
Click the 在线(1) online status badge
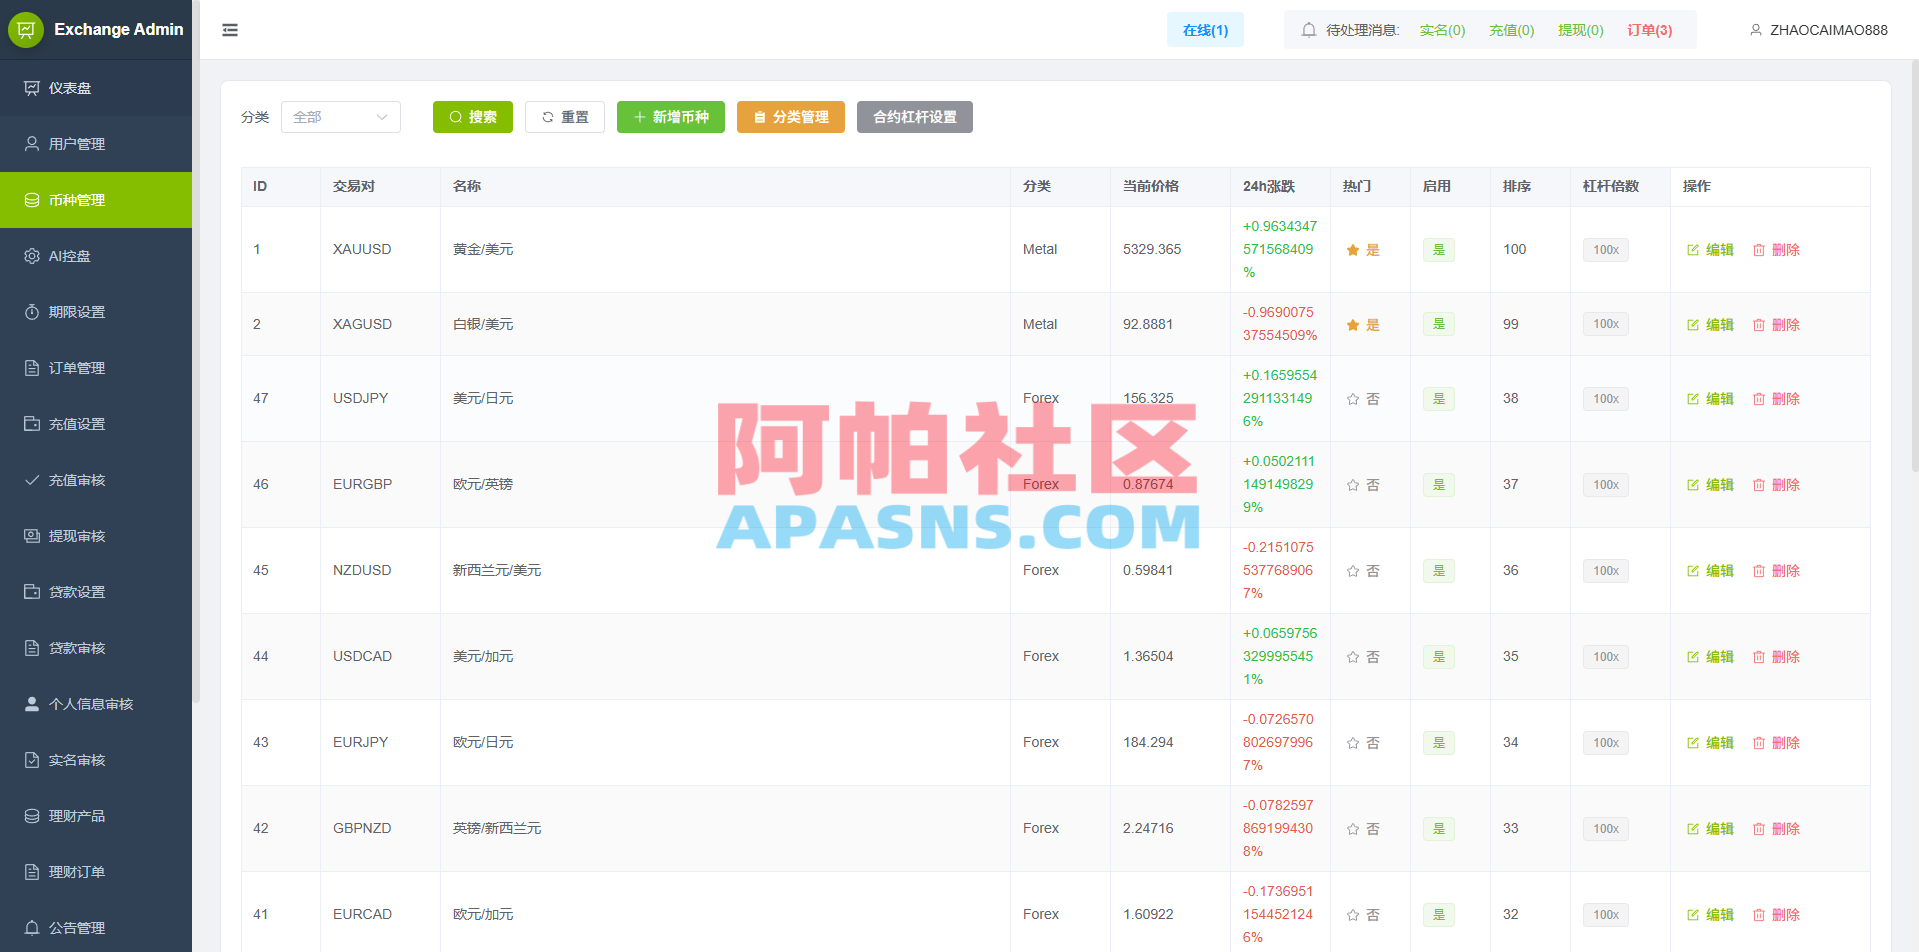1205,30
